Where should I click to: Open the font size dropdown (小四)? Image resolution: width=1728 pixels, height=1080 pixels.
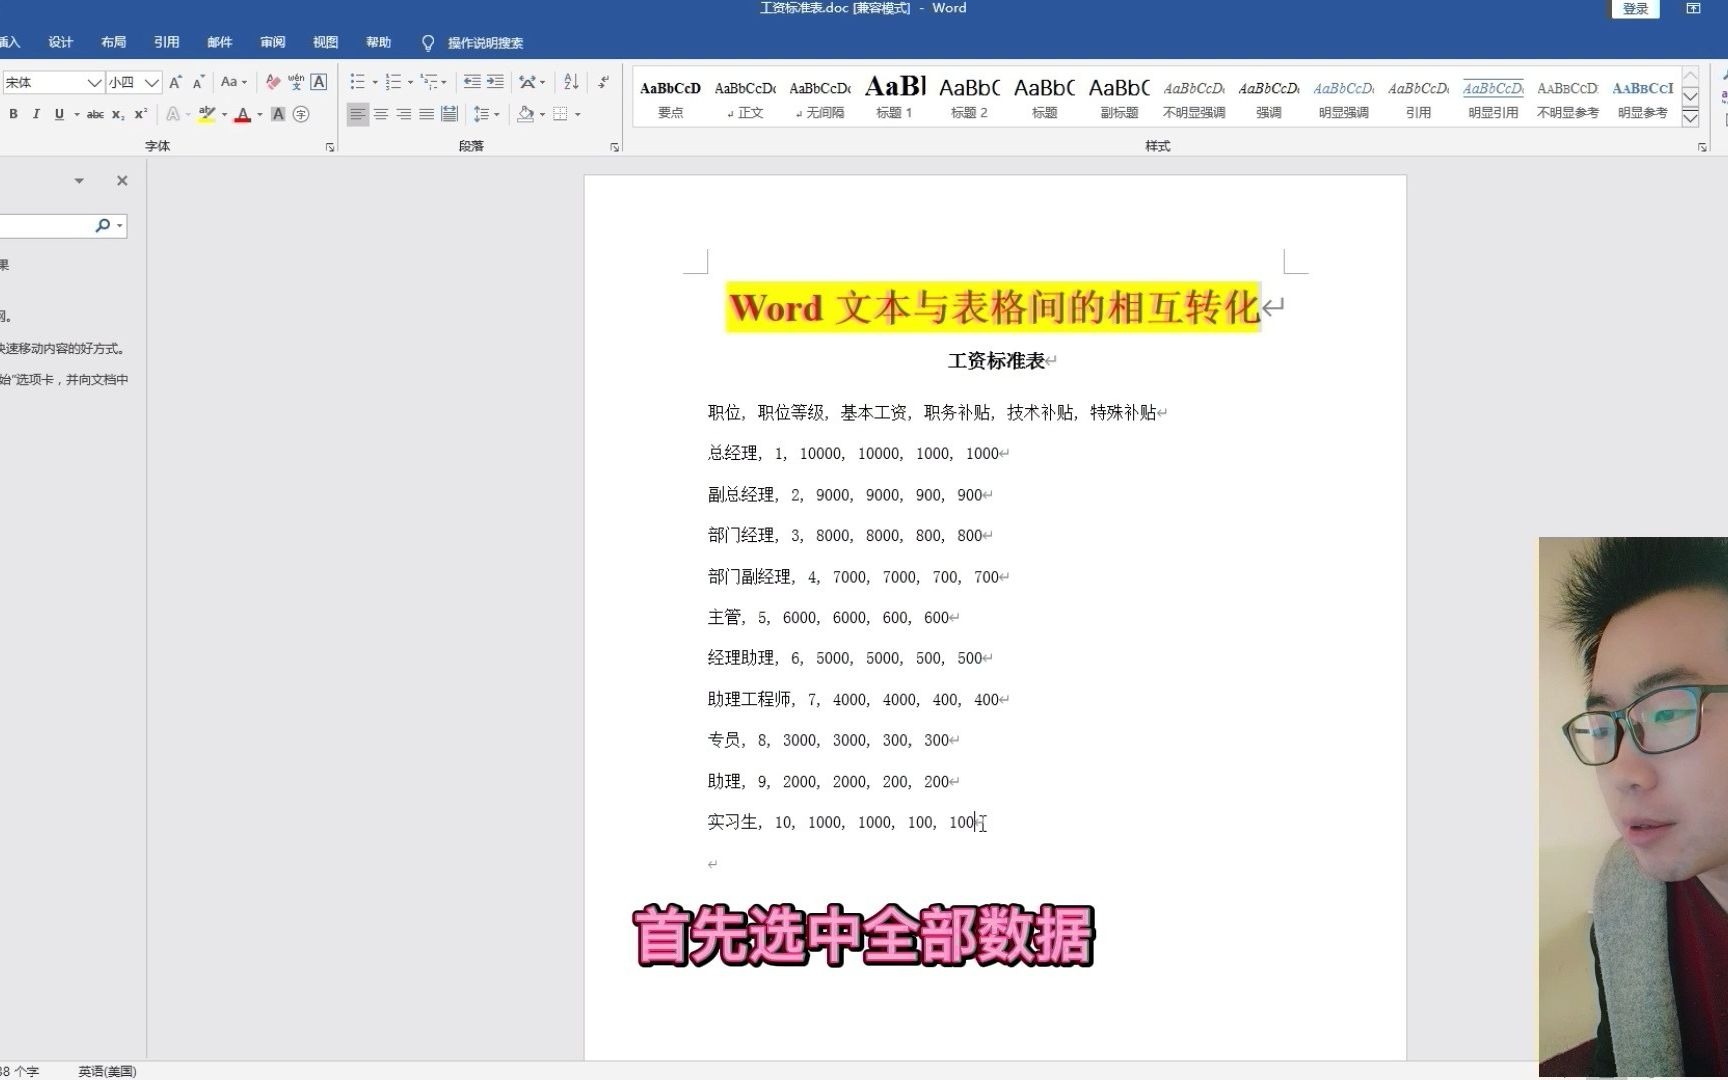tap(152, 82)
